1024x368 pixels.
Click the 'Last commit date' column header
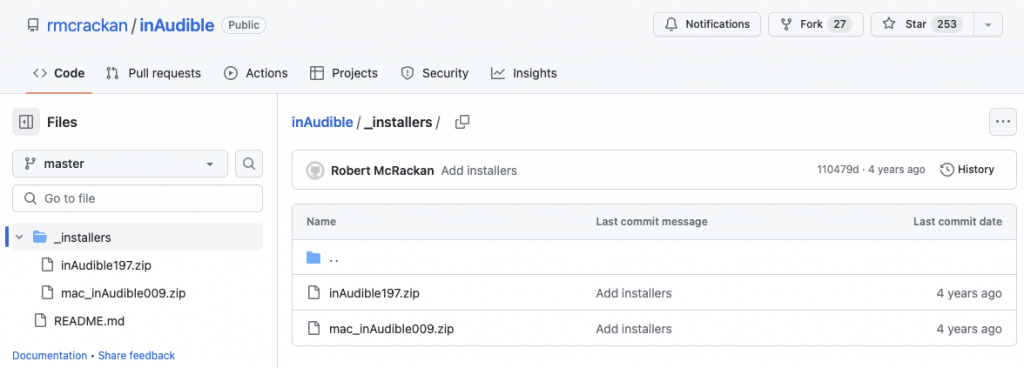(x=957, y=222)
